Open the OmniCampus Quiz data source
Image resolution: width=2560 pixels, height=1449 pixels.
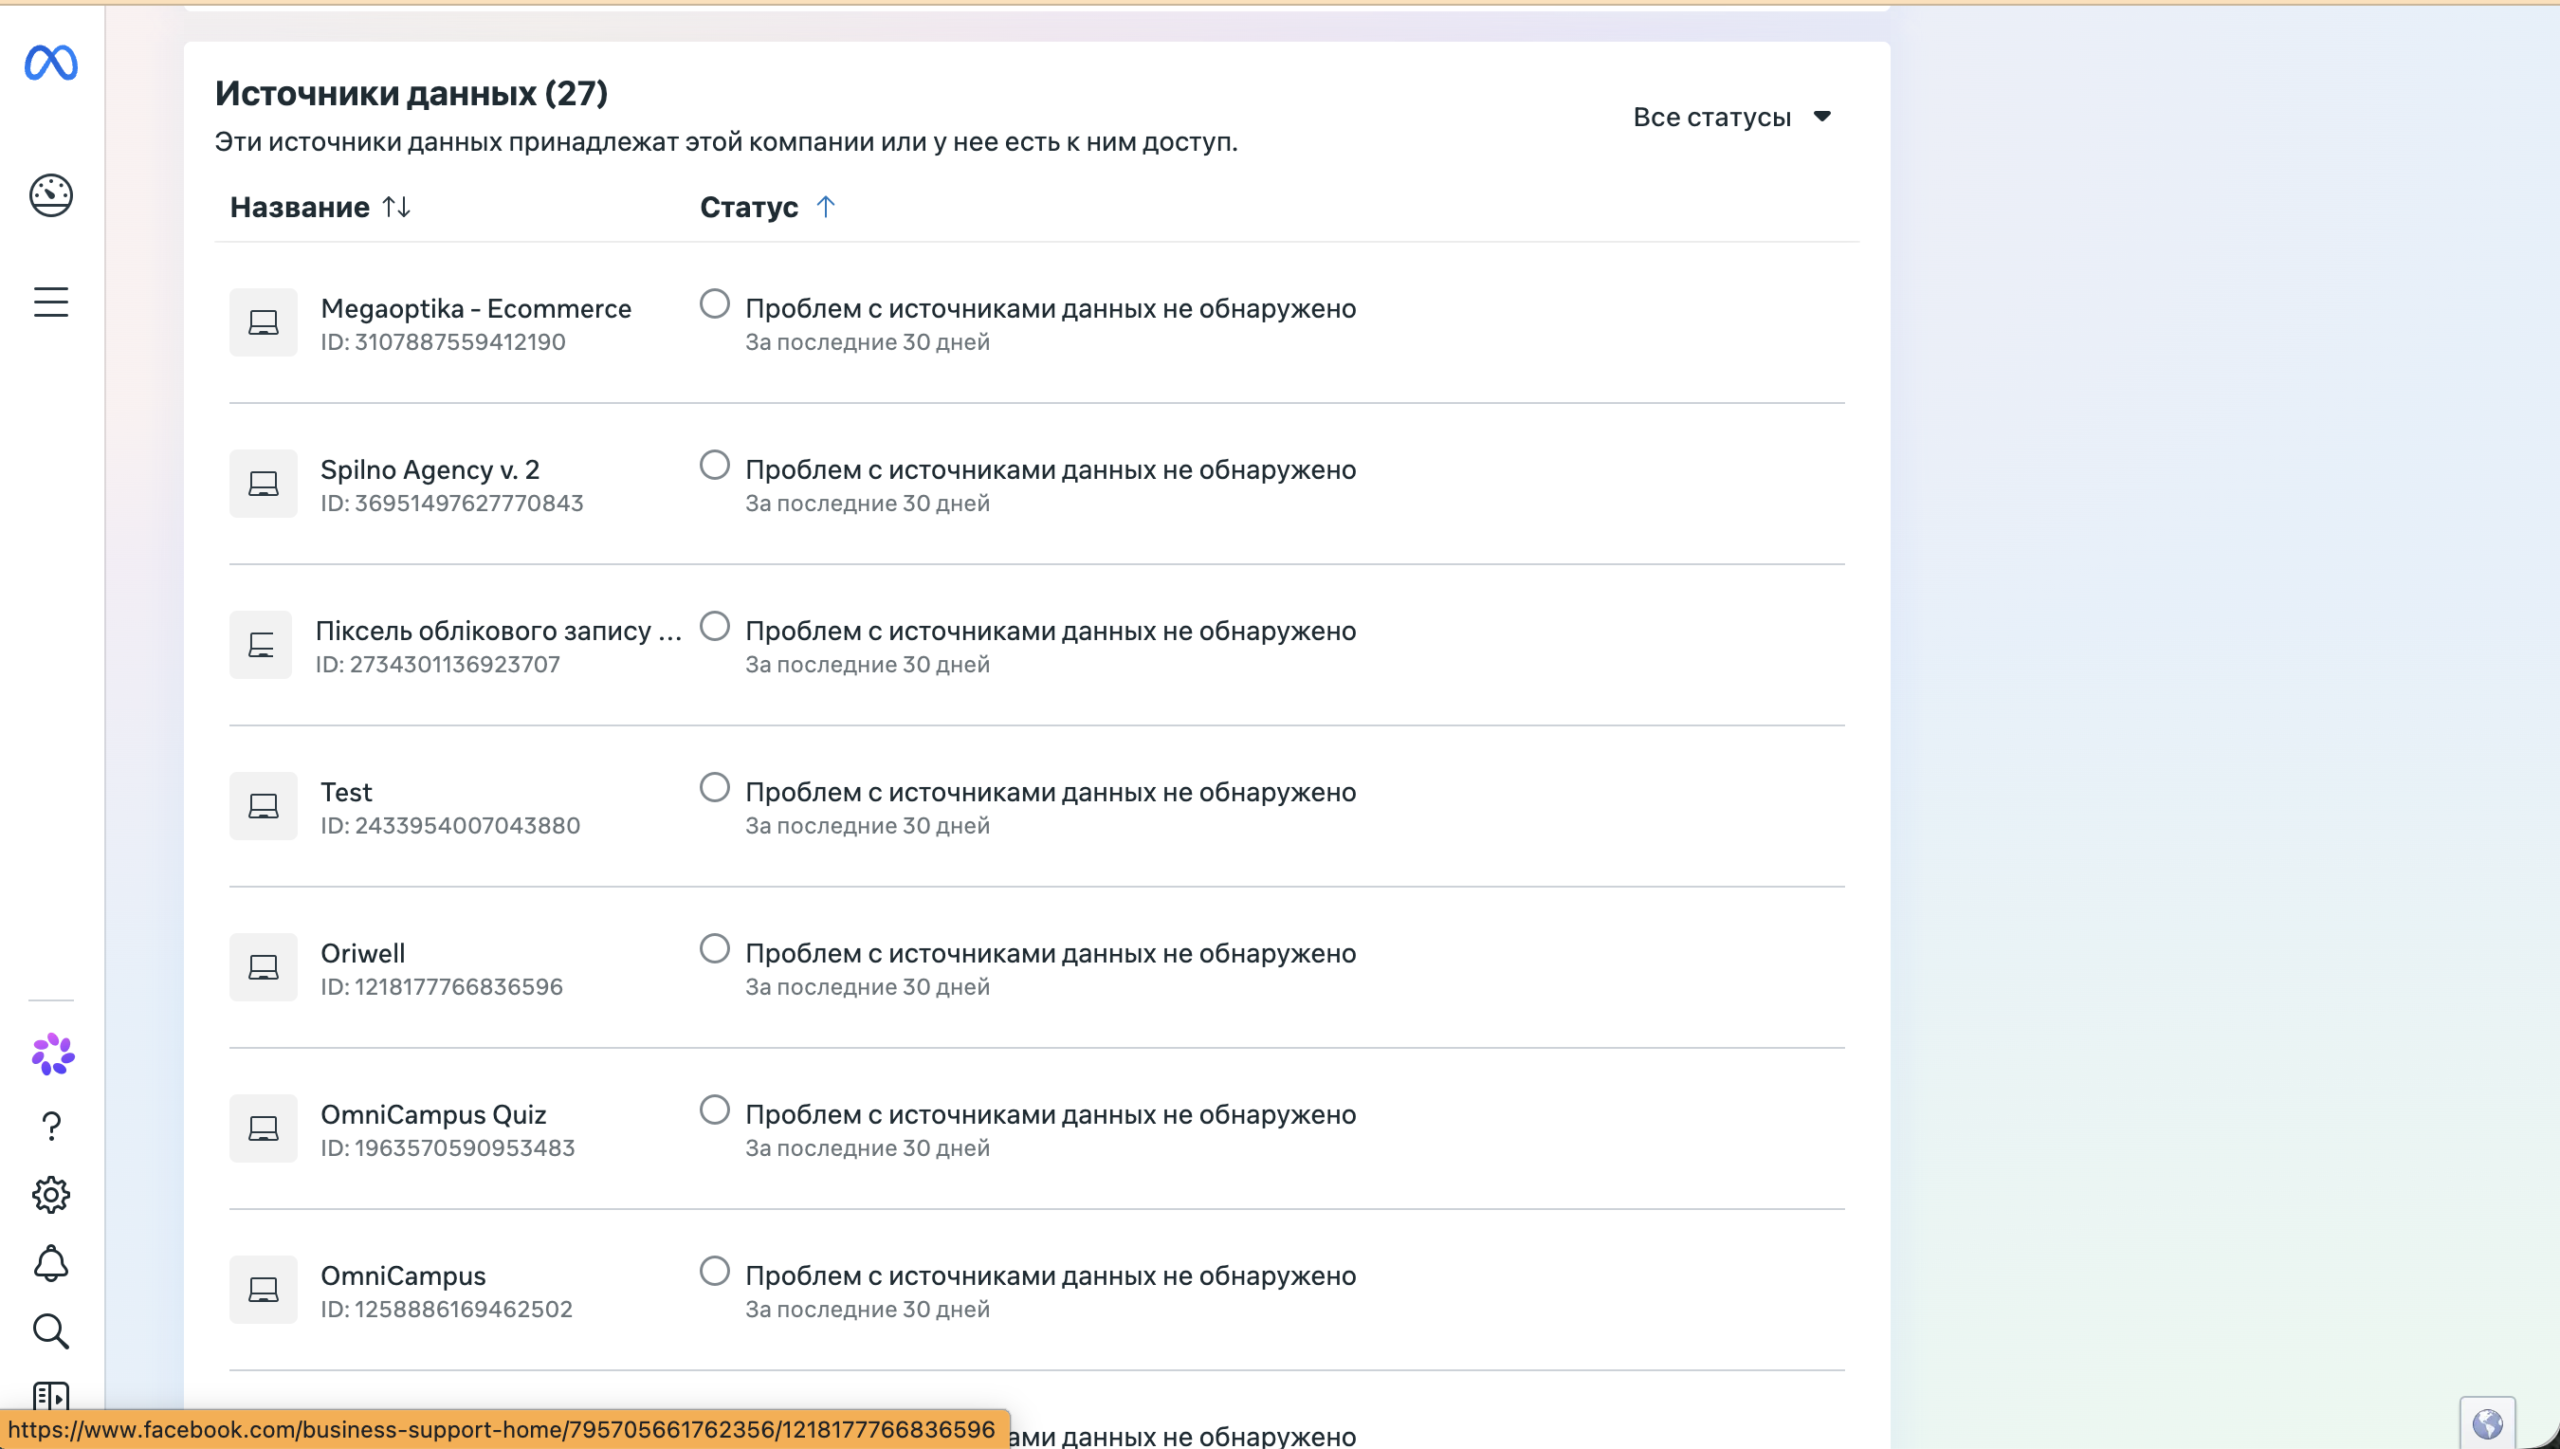(x=433, y=1114)
